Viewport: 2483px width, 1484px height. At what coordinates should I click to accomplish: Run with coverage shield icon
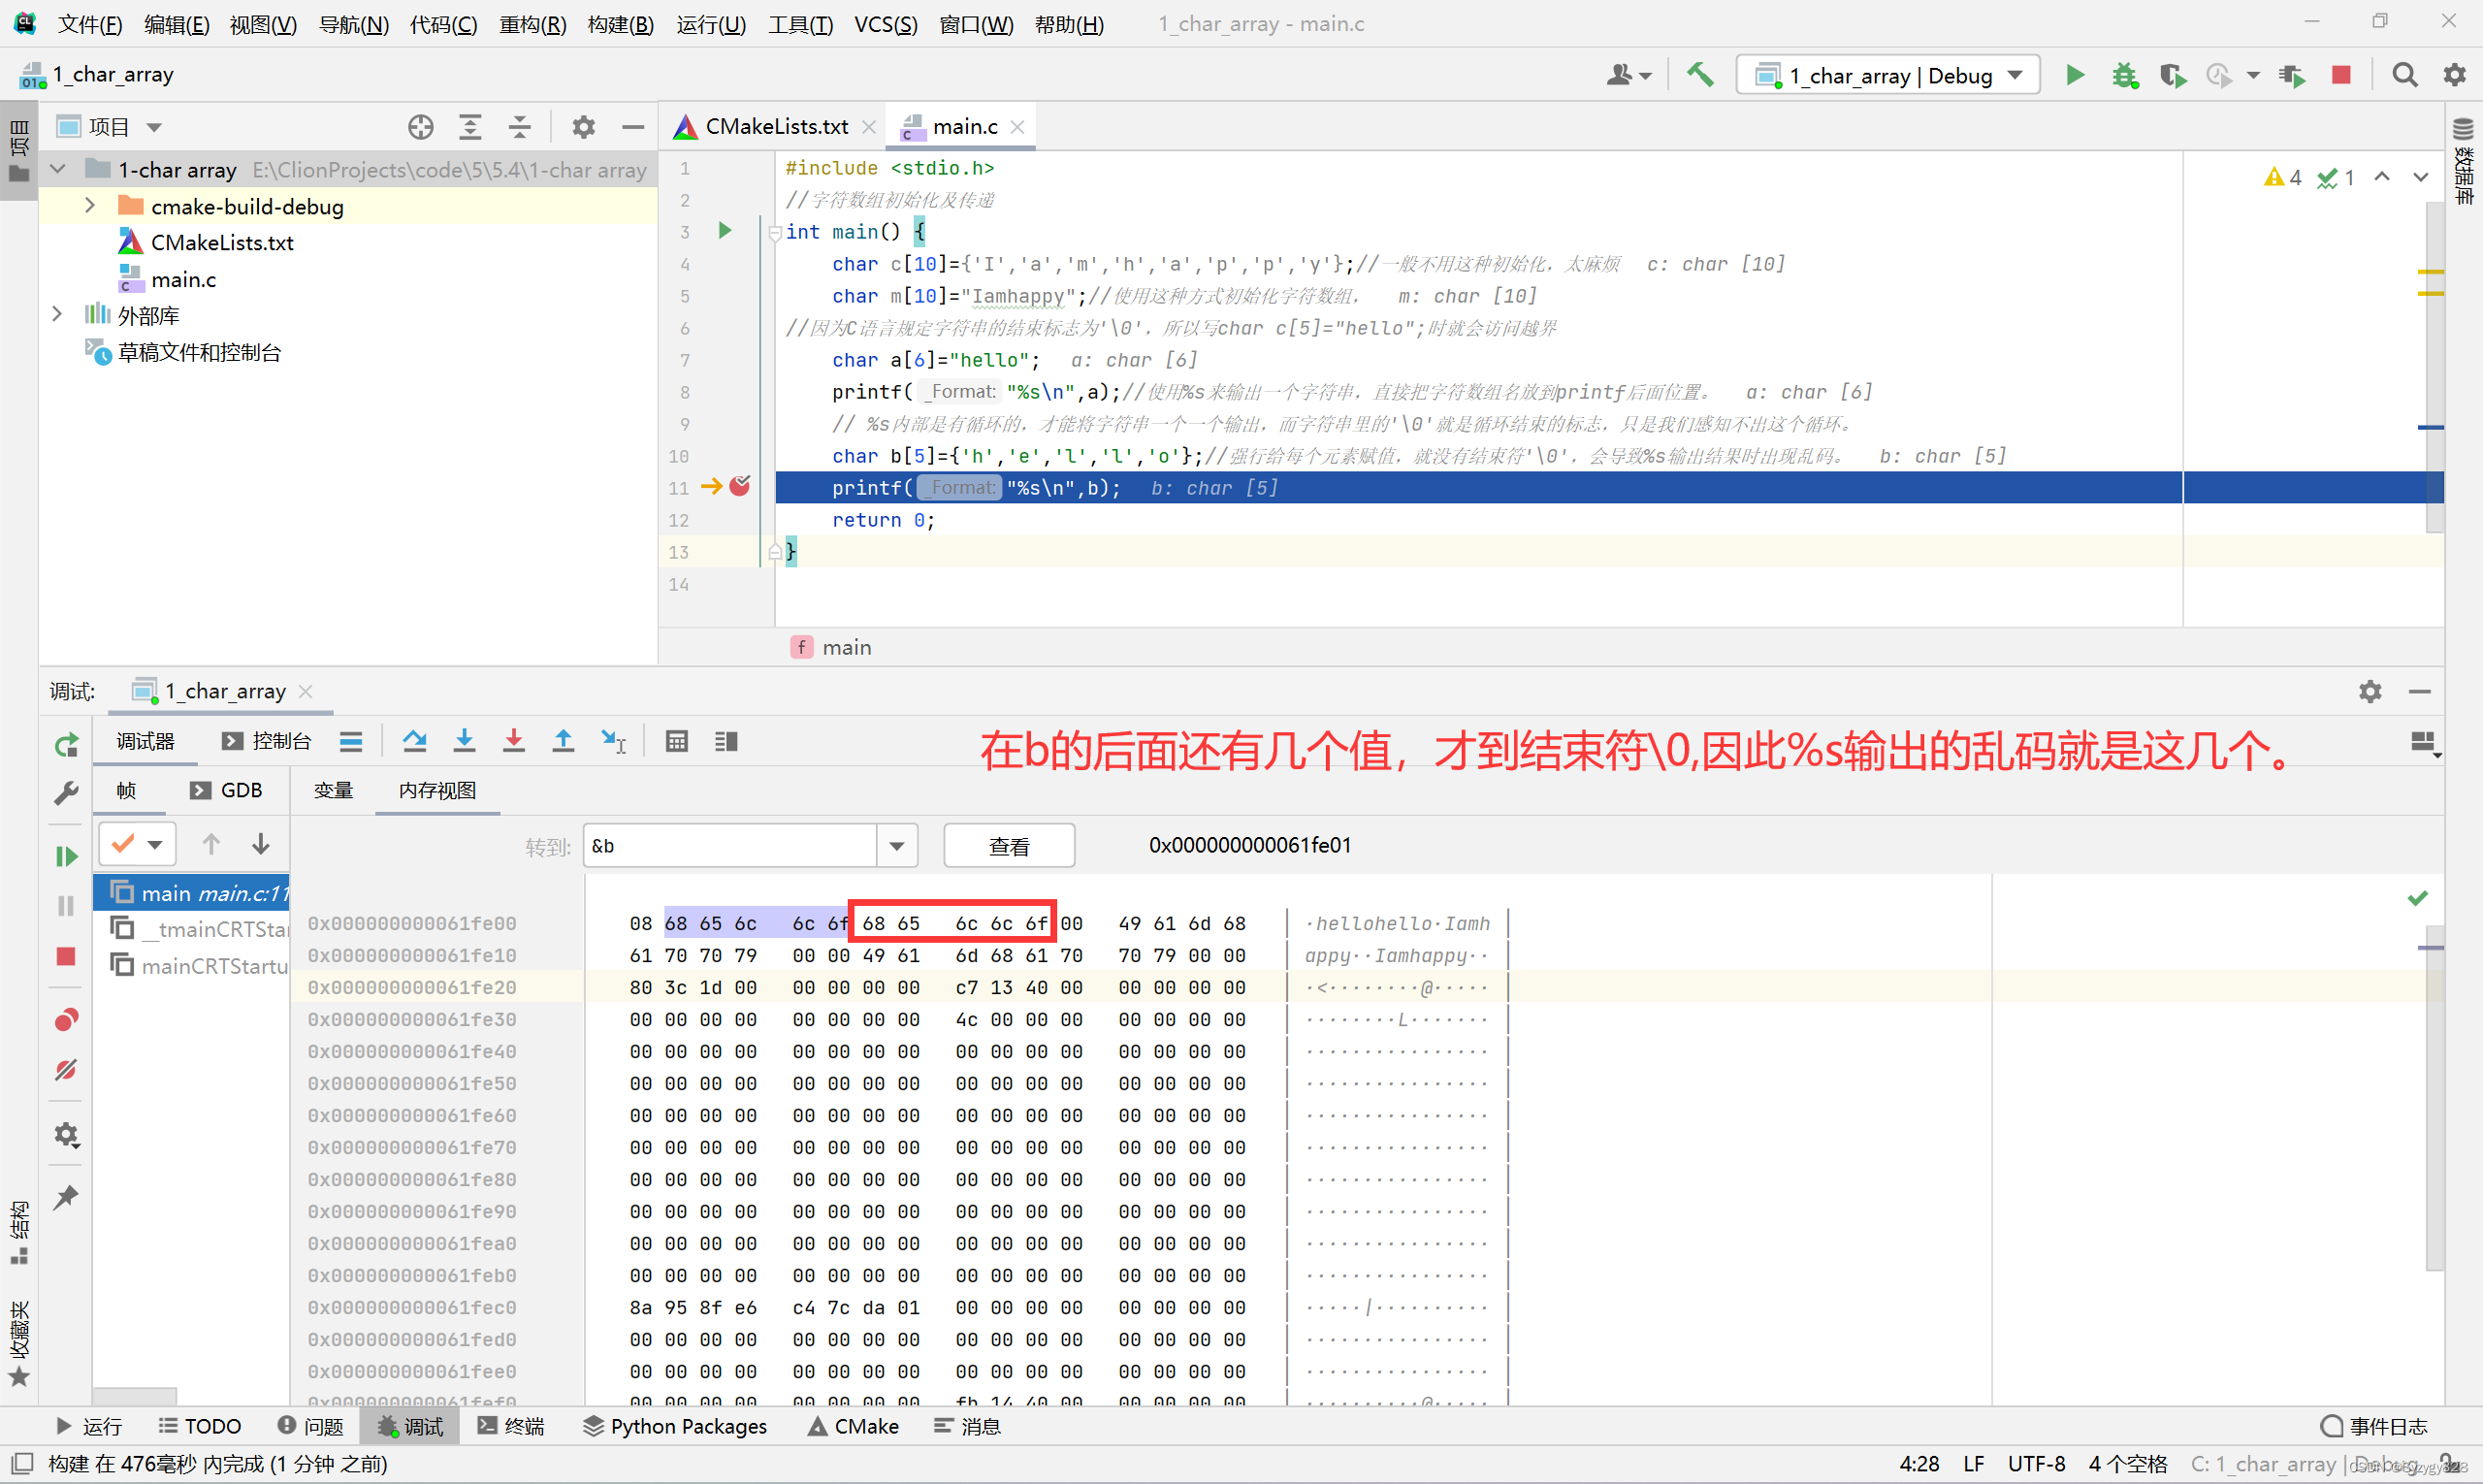2172,75
